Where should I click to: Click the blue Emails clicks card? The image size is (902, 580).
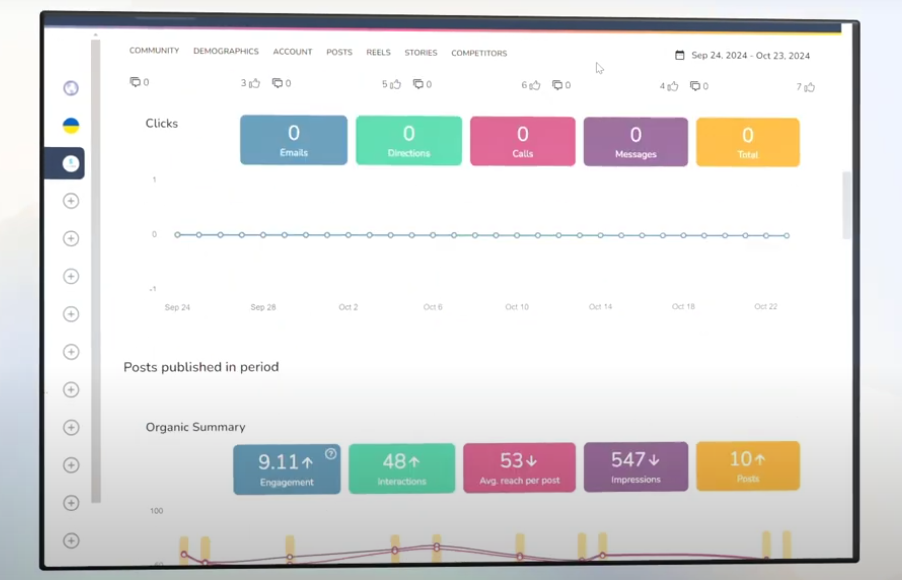[x=294, y=140]
